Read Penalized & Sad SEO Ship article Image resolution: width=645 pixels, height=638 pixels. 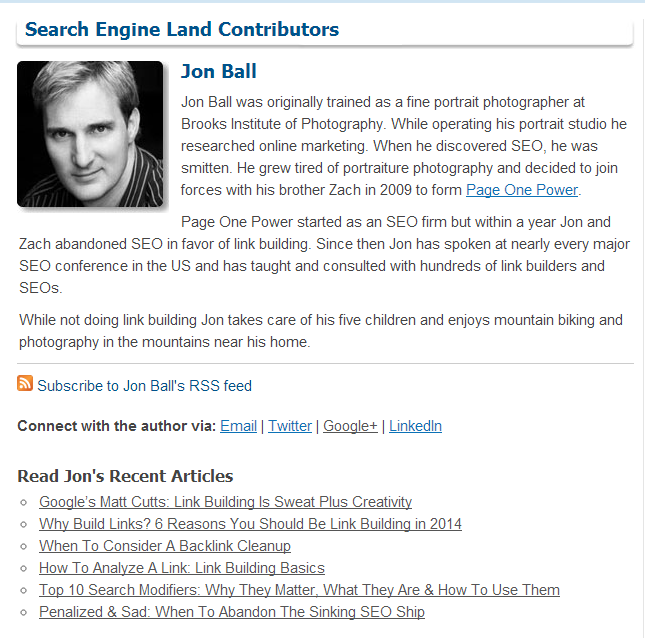[232, 612]
